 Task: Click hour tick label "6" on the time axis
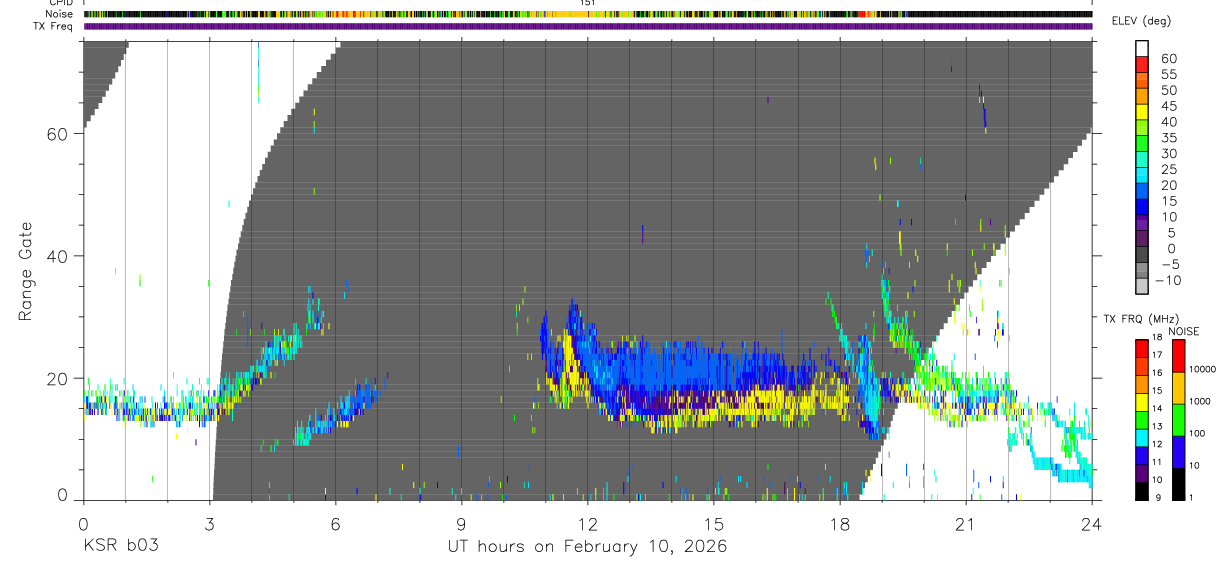pyautogui.click(x=336, y=524)
